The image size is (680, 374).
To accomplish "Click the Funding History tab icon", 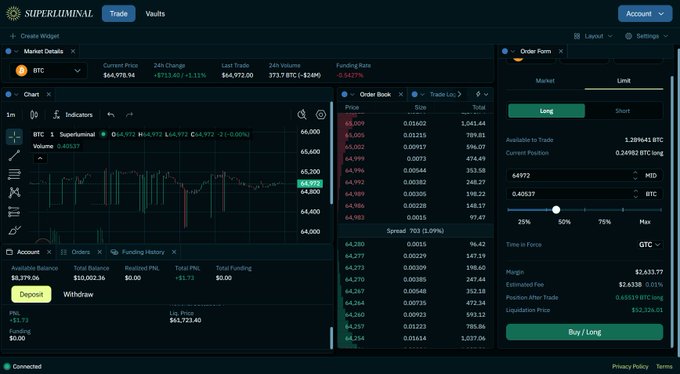I will pos(114,252).
